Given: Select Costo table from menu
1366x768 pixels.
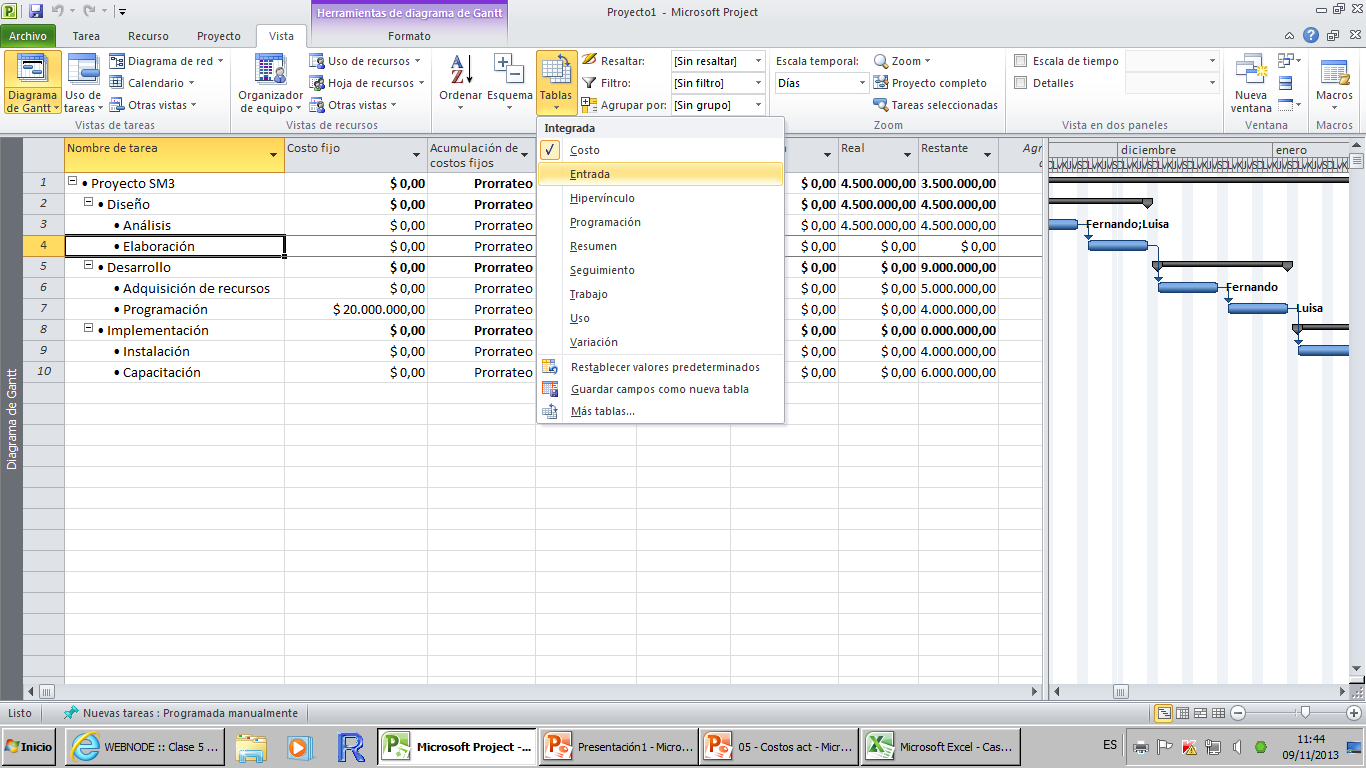Looking at the screenshot, I should tap(660, 150).
